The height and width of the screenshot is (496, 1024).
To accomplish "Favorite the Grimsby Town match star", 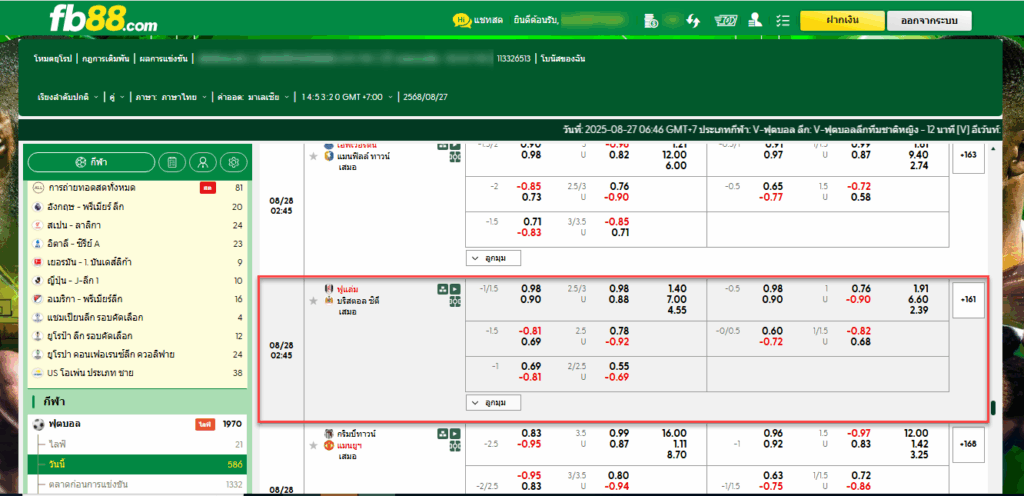I will pyautogui.click(x=313, y=445).
